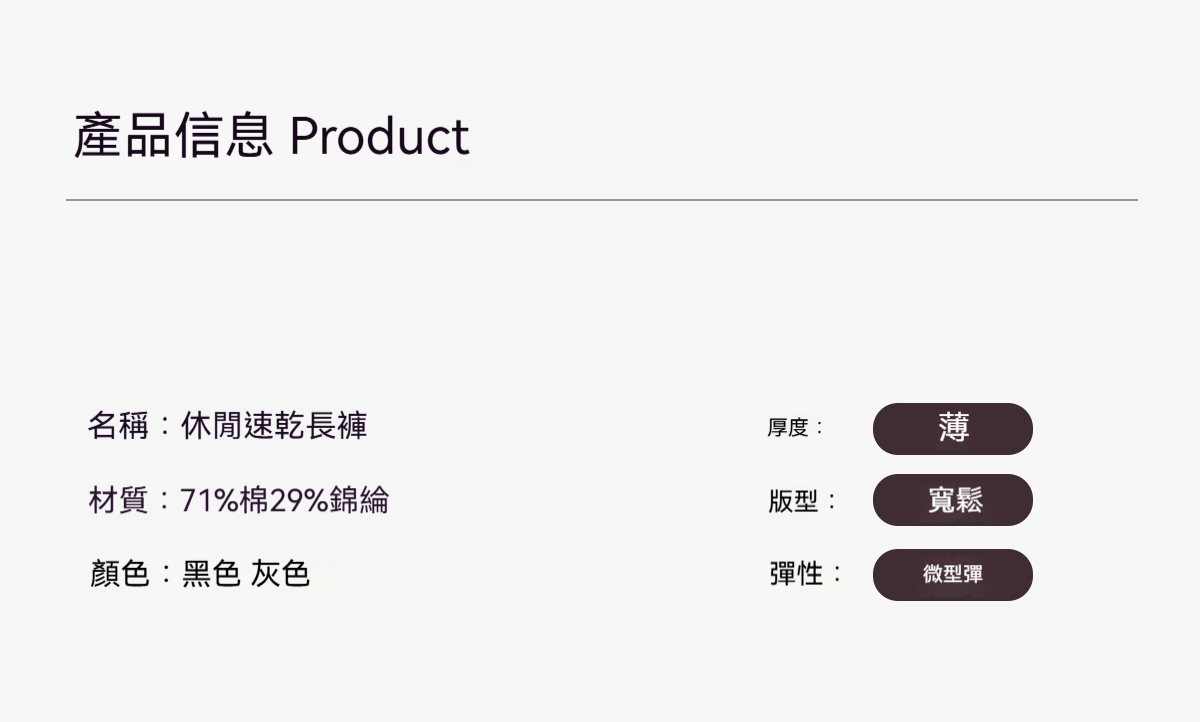Click the 71%棉 material text

224,500
